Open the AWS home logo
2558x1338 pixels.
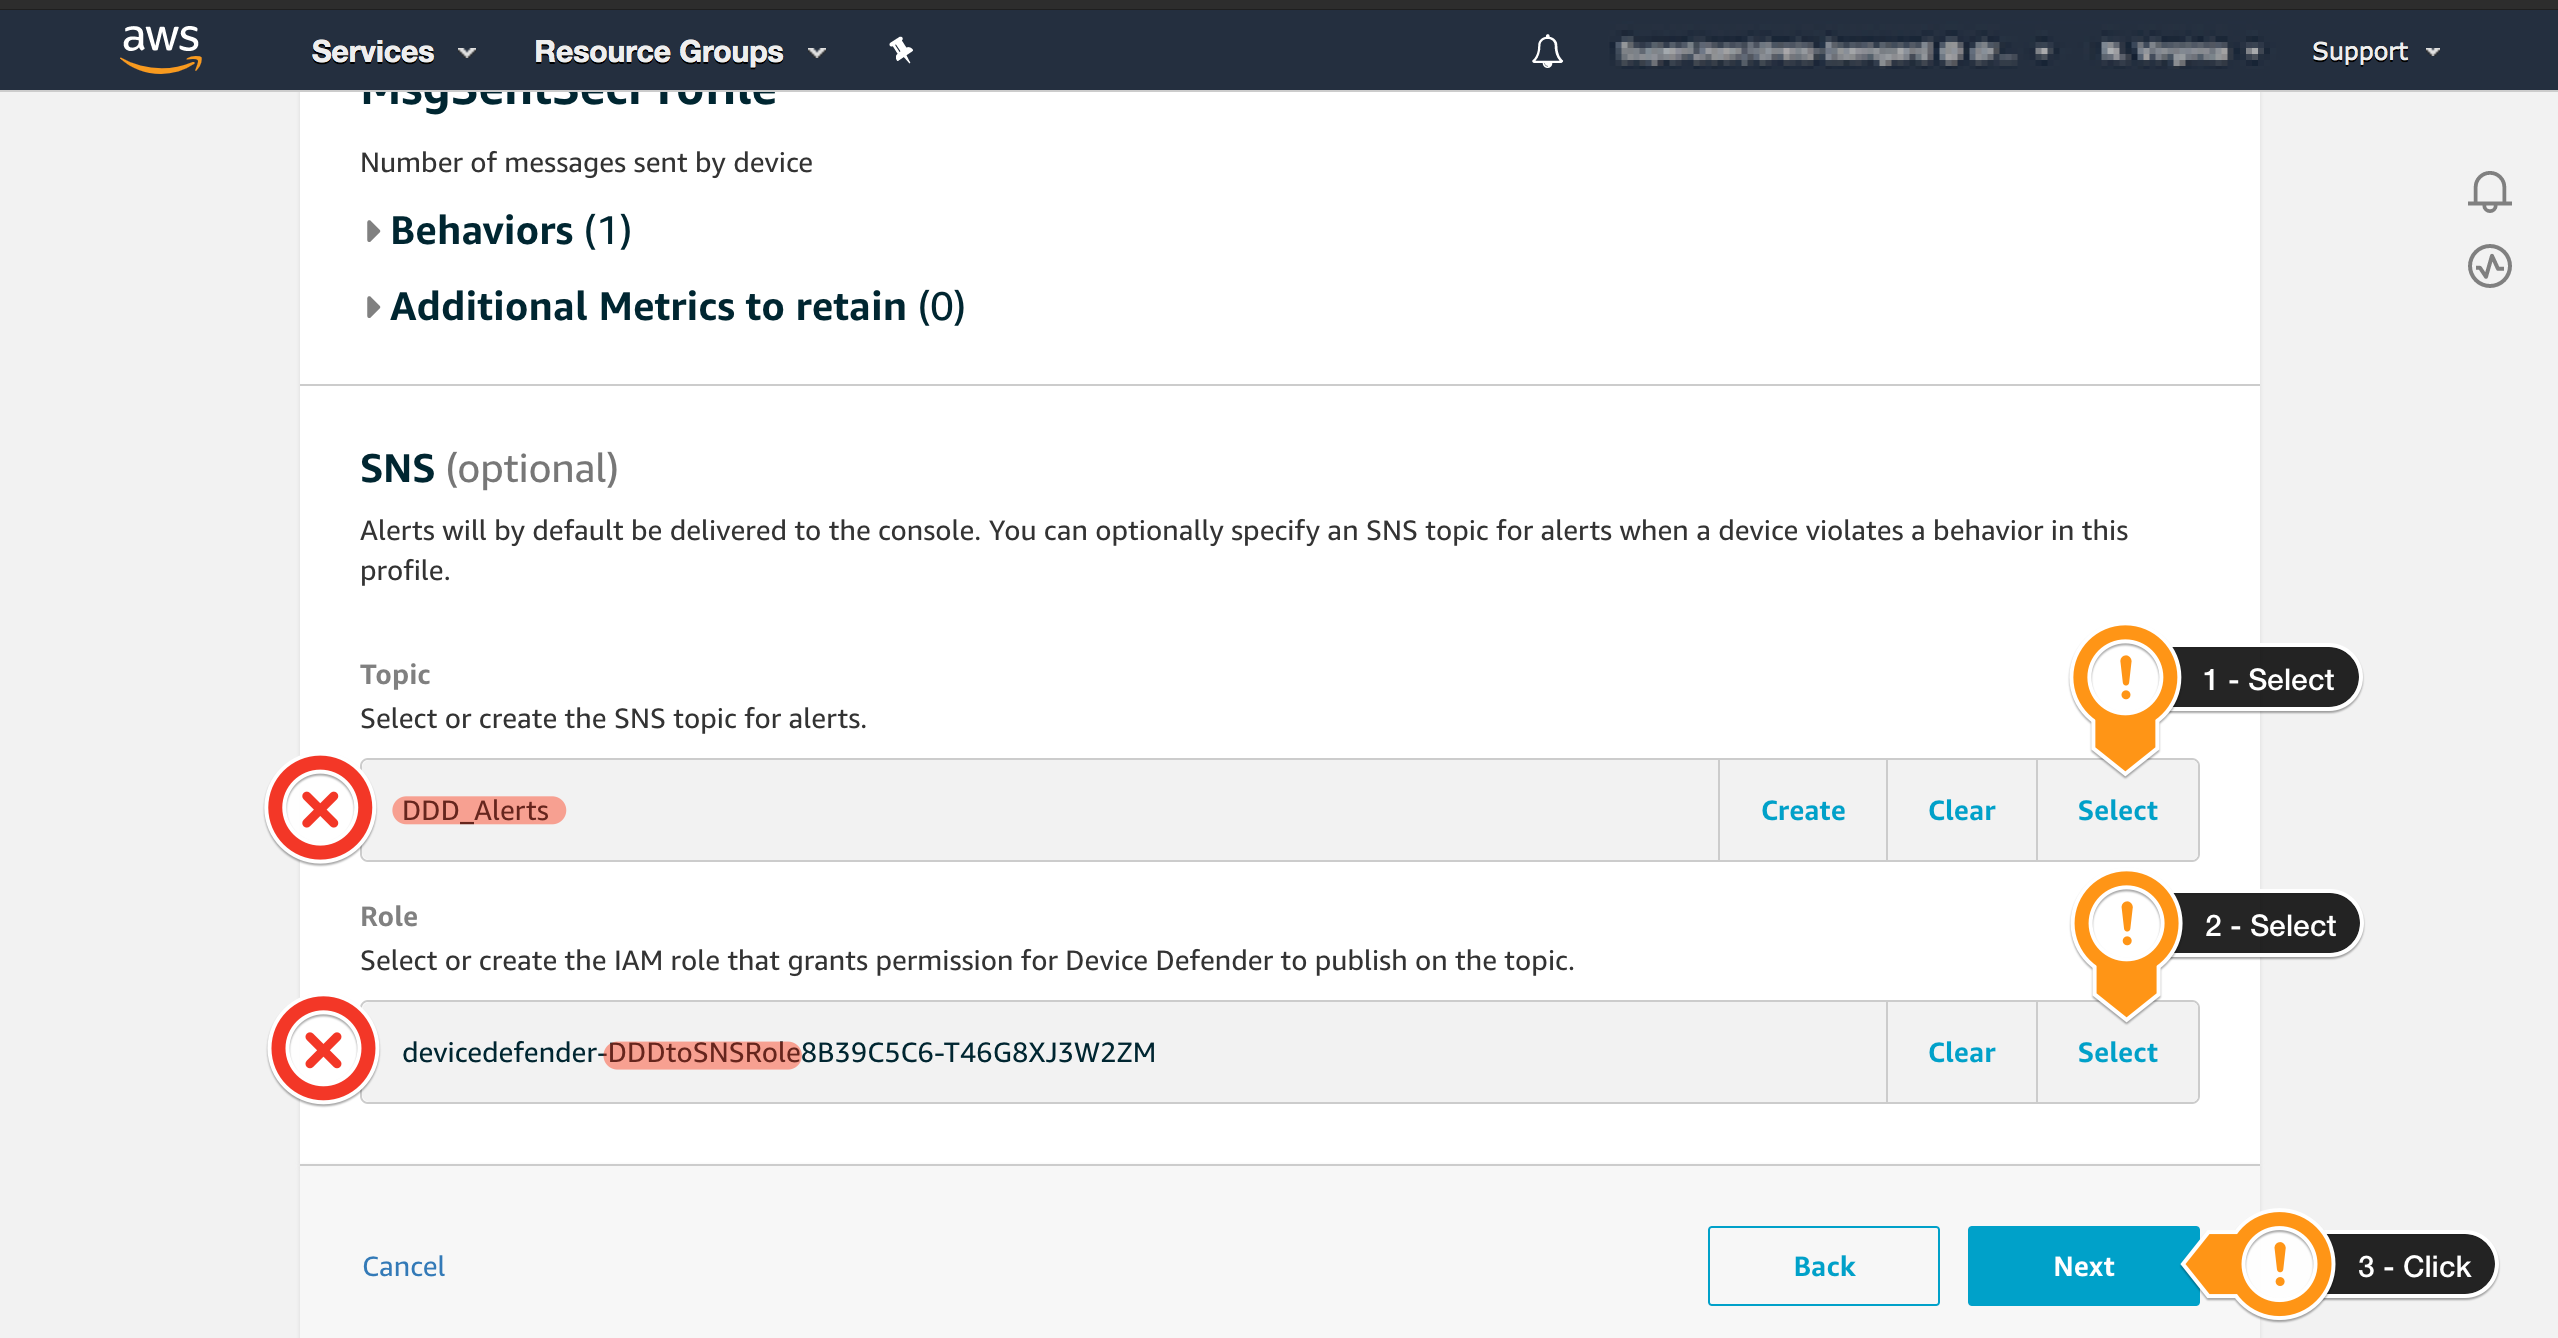point(161,48)
